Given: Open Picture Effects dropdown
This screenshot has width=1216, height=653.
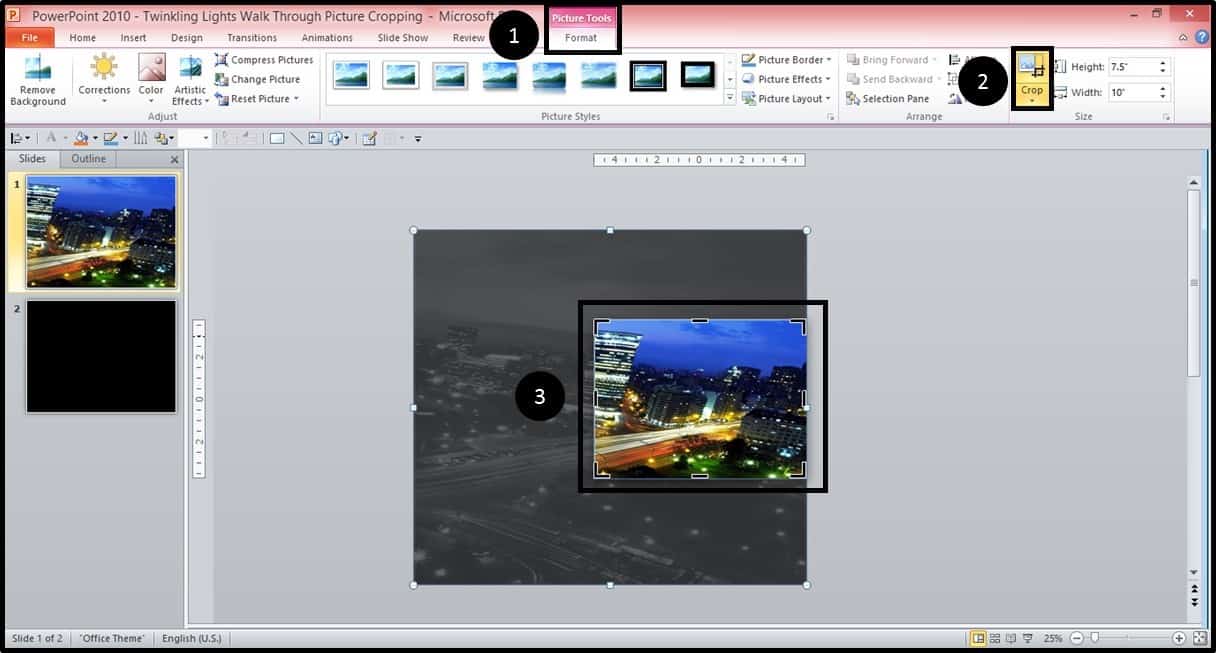Looking at the screenshot, I should [x=787, y=79].
